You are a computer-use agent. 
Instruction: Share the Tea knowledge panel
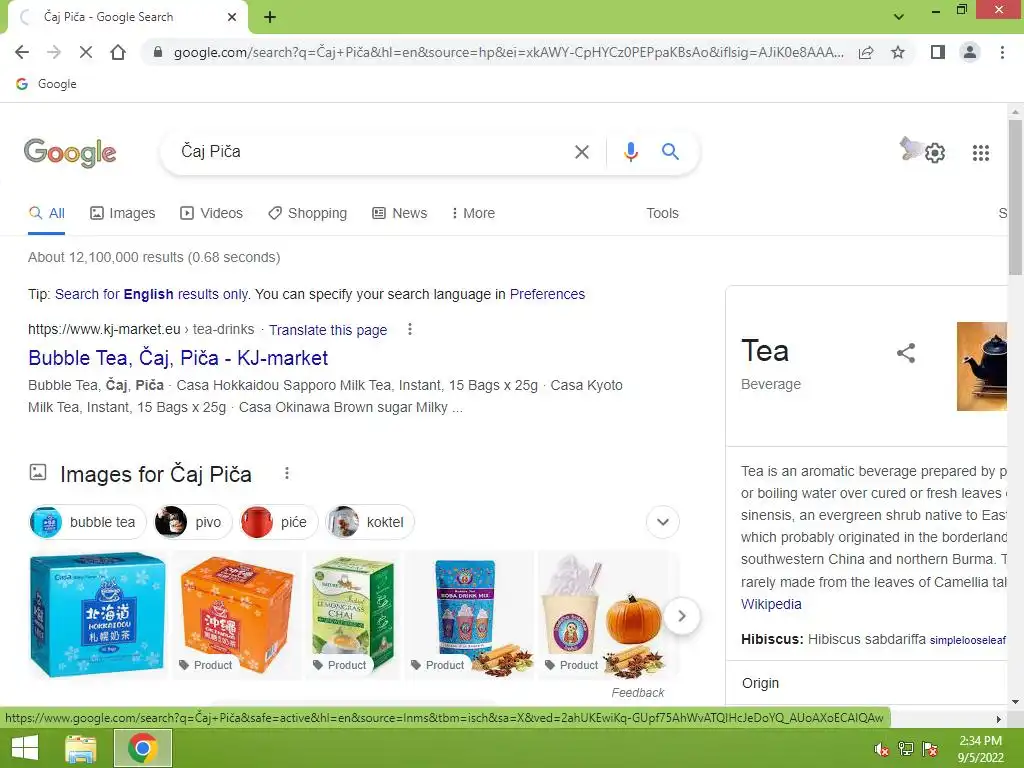[x=905, y=353]
